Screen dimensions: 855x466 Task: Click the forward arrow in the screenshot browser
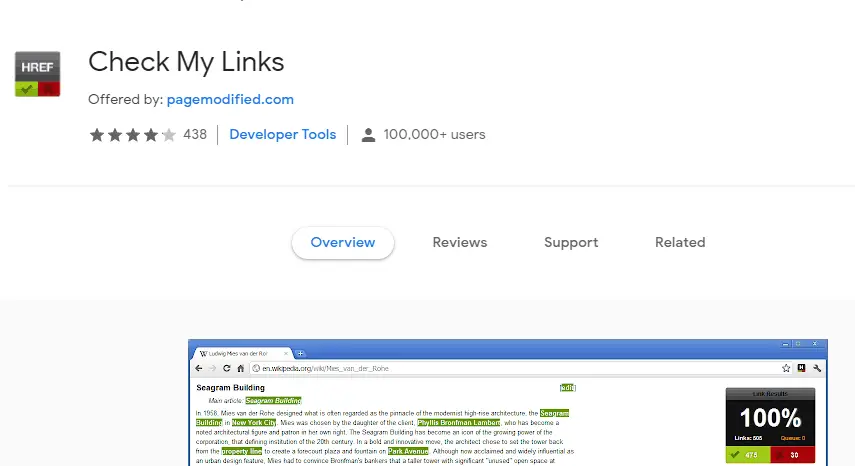213,368
